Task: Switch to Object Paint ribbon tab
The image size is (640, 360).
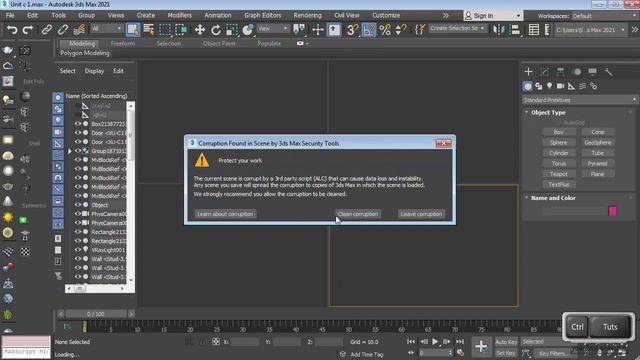Action: pos(219,43)
